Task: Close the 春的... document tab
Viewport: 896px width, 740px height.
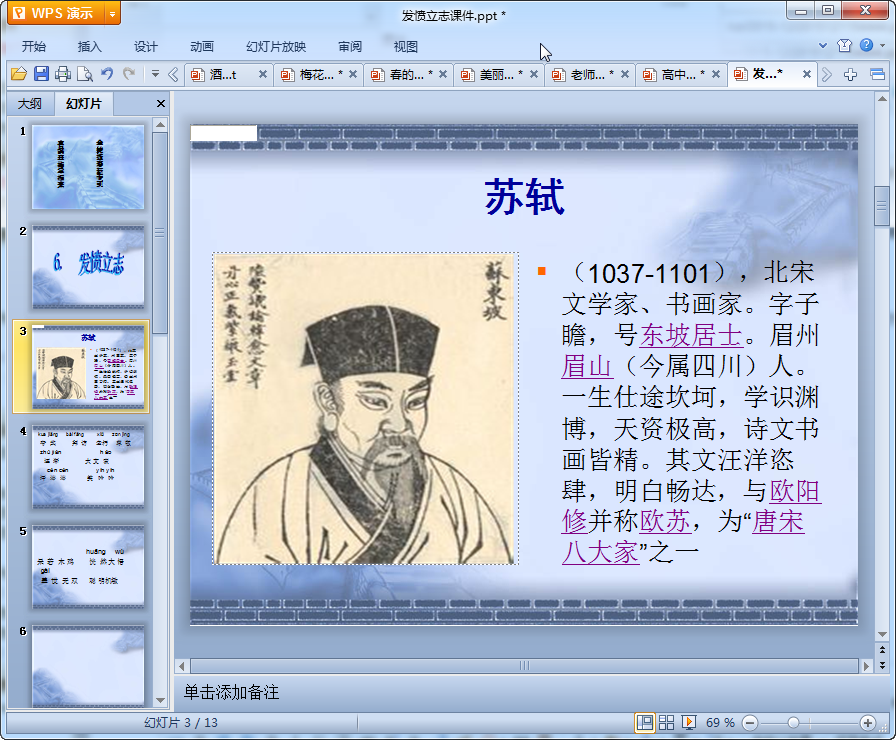Action: click(x=443, y=74)
